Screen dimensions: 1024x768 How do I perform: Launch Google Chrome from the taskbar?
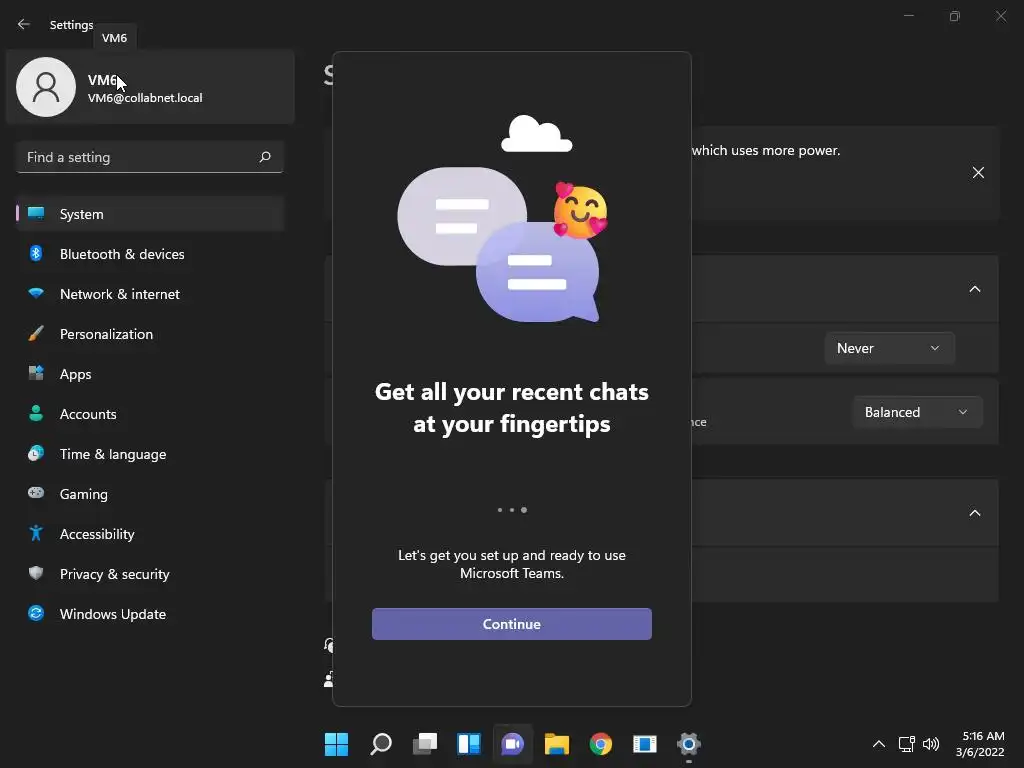tap(601, 744)
